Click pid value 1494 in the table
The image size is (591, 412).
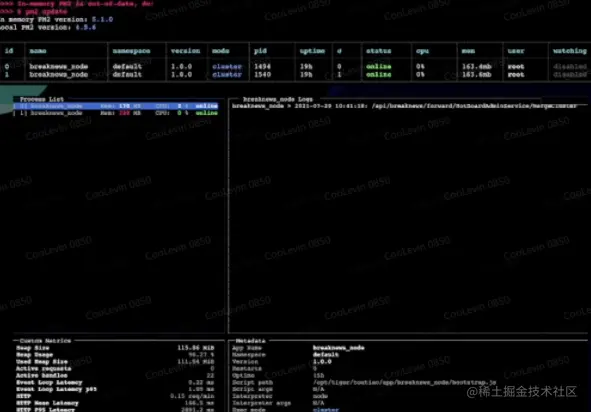[262, 66]
